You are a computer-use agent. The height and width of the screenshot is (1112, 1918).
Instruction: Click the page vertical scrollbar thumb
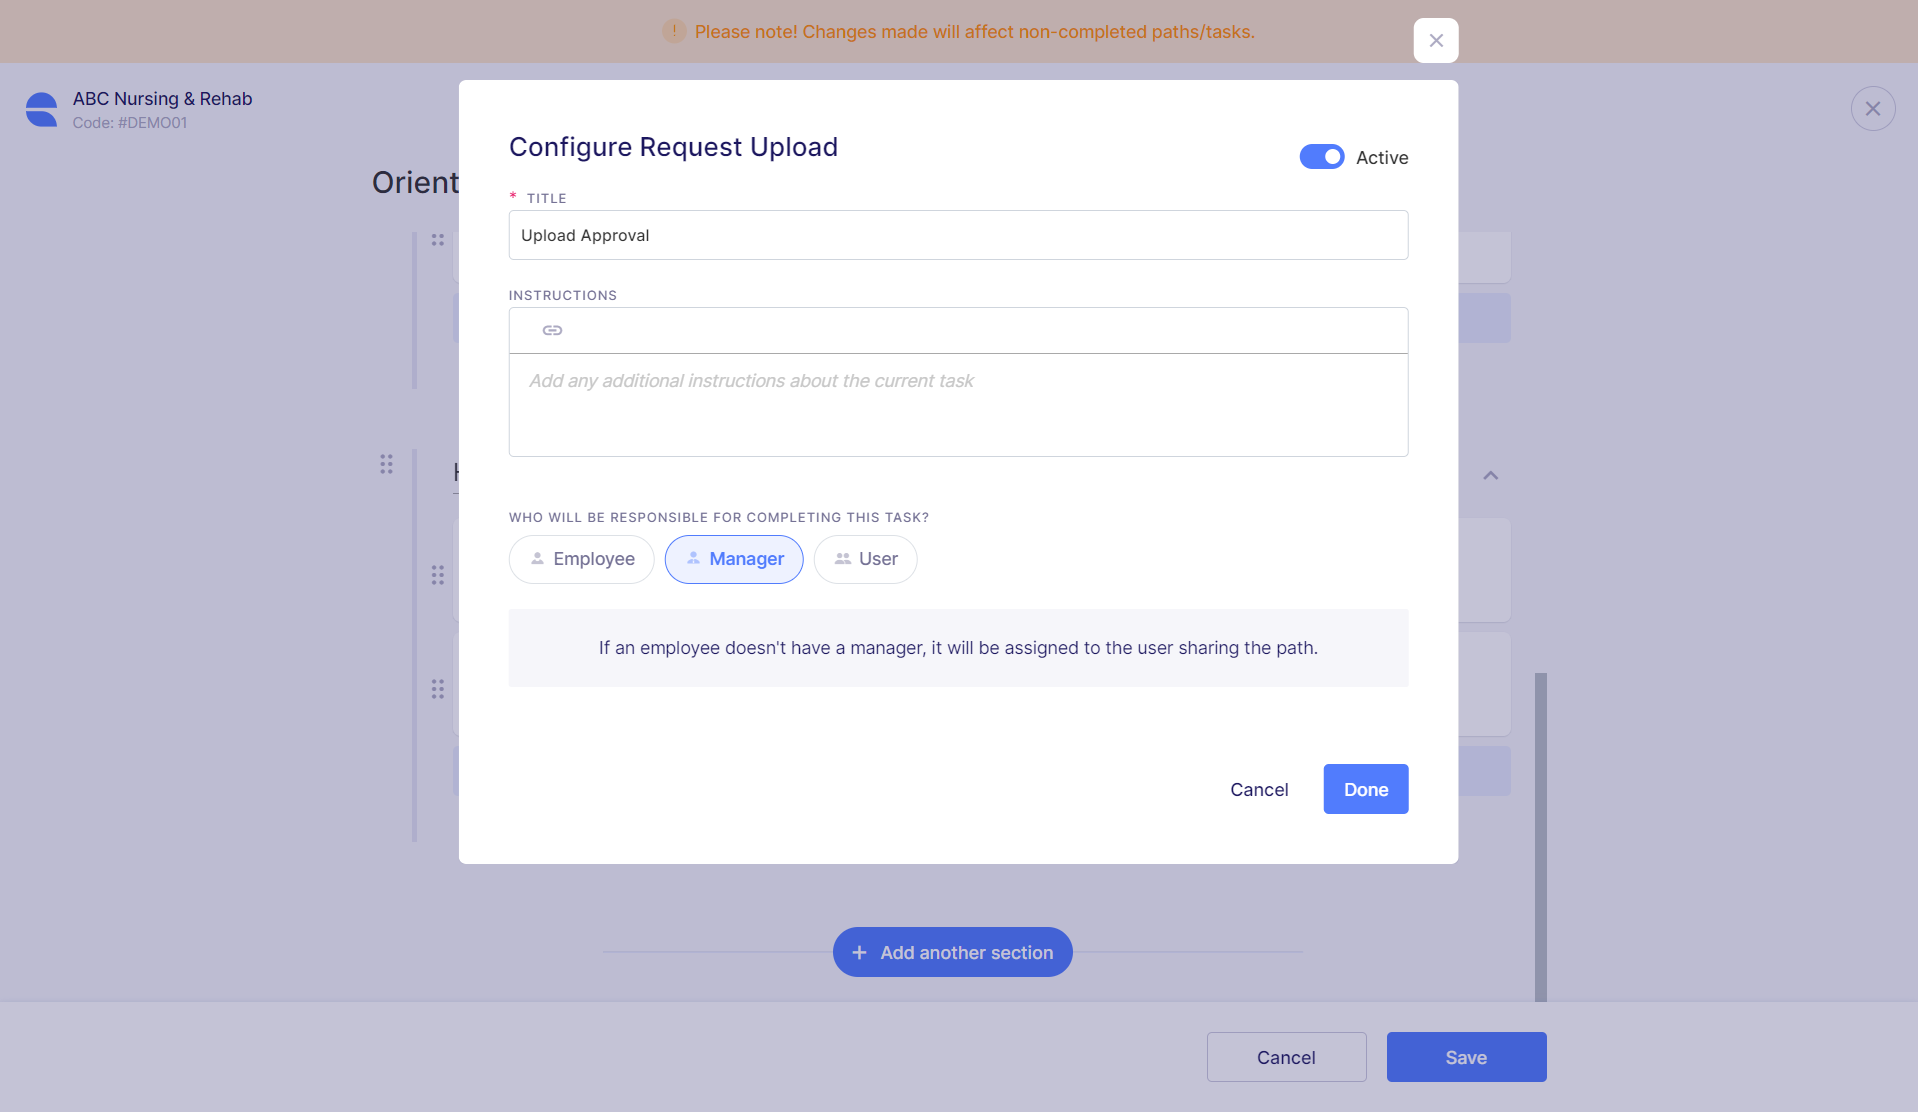point(1540,837)
